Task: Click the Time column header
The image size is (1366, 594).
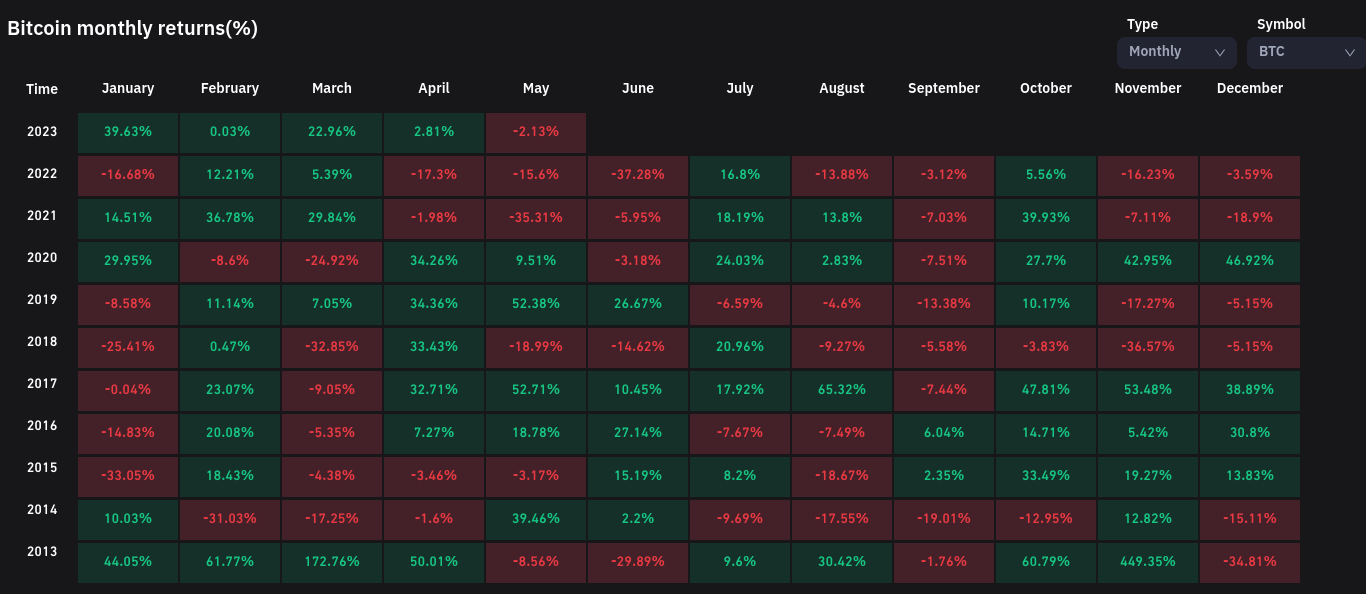Action: click(x=42, y=89)
